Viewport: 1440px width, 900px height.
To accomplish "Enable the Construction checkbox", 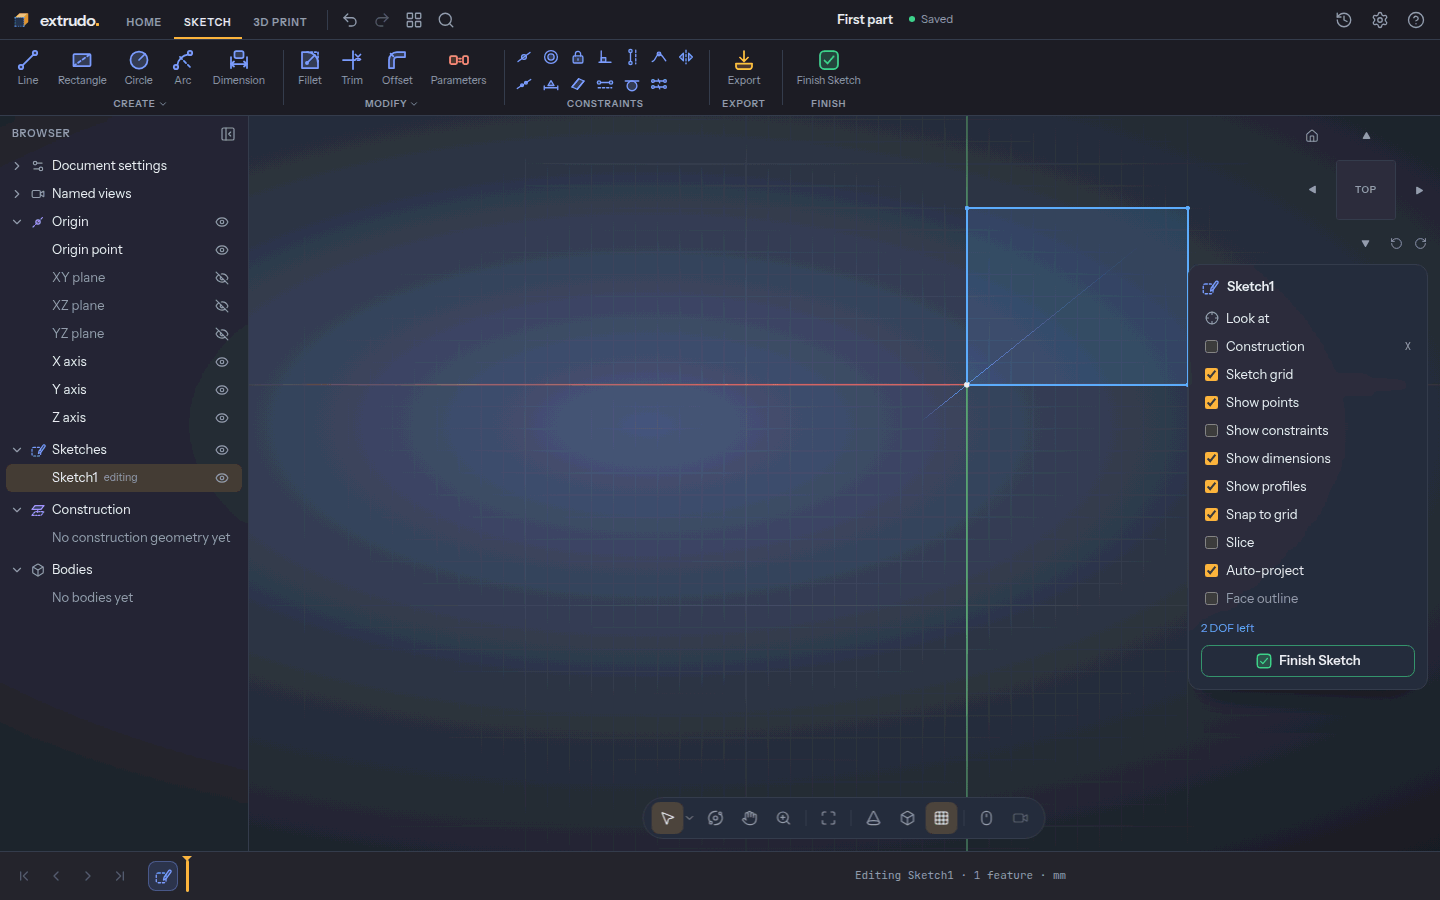I will (x=1211, y=347).
